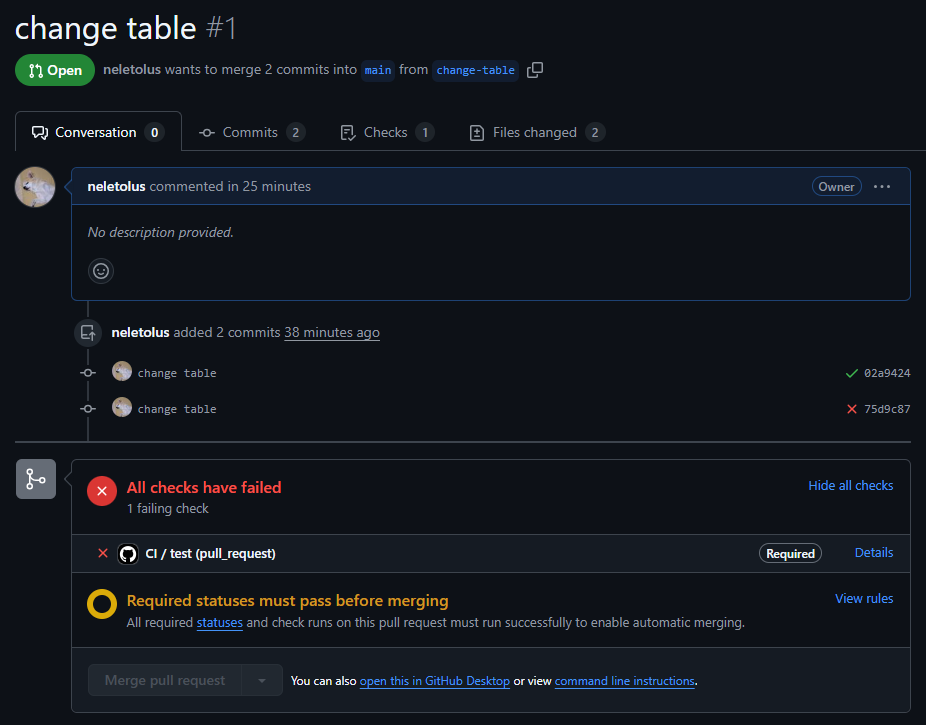Click the GitHub Actions logo beside CI / test
The height and width of the screenshot is (725, 926).
pos(128,553)
